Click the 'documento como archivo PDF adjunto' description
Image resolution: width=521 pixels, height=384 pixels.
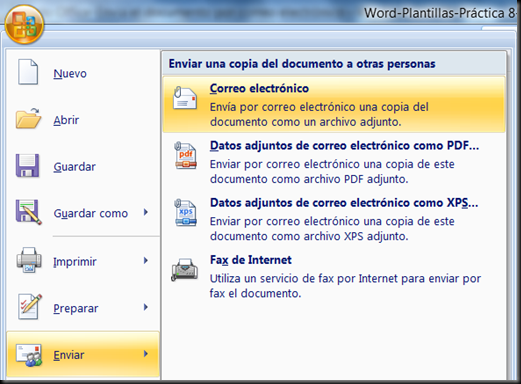(x=309, y=179)
